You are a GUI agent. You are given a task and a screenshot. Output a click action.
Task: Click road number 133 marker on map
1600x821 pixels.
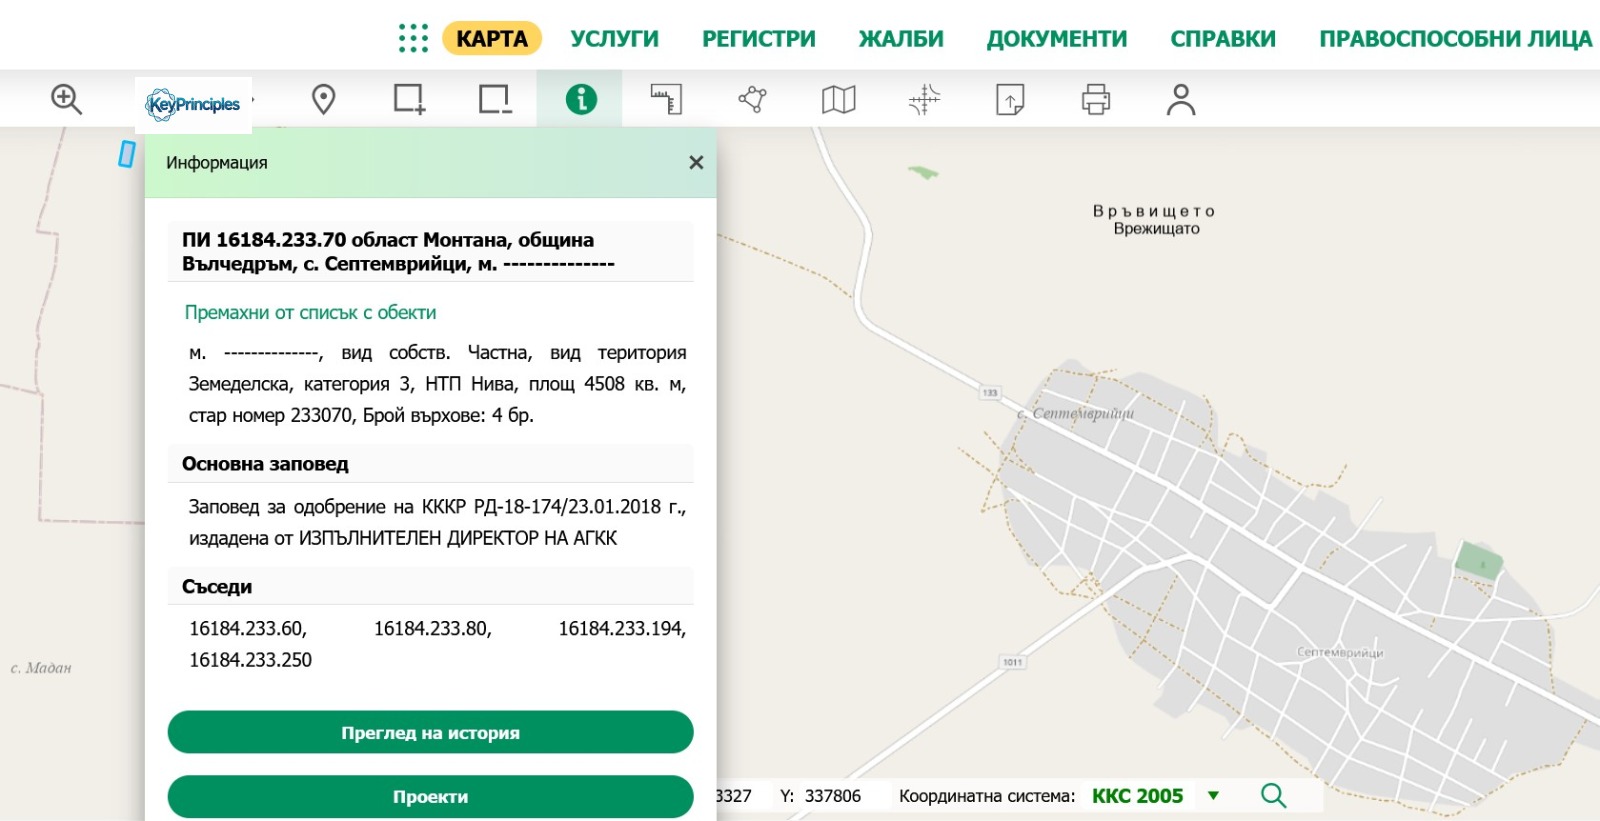click(989, 393)
